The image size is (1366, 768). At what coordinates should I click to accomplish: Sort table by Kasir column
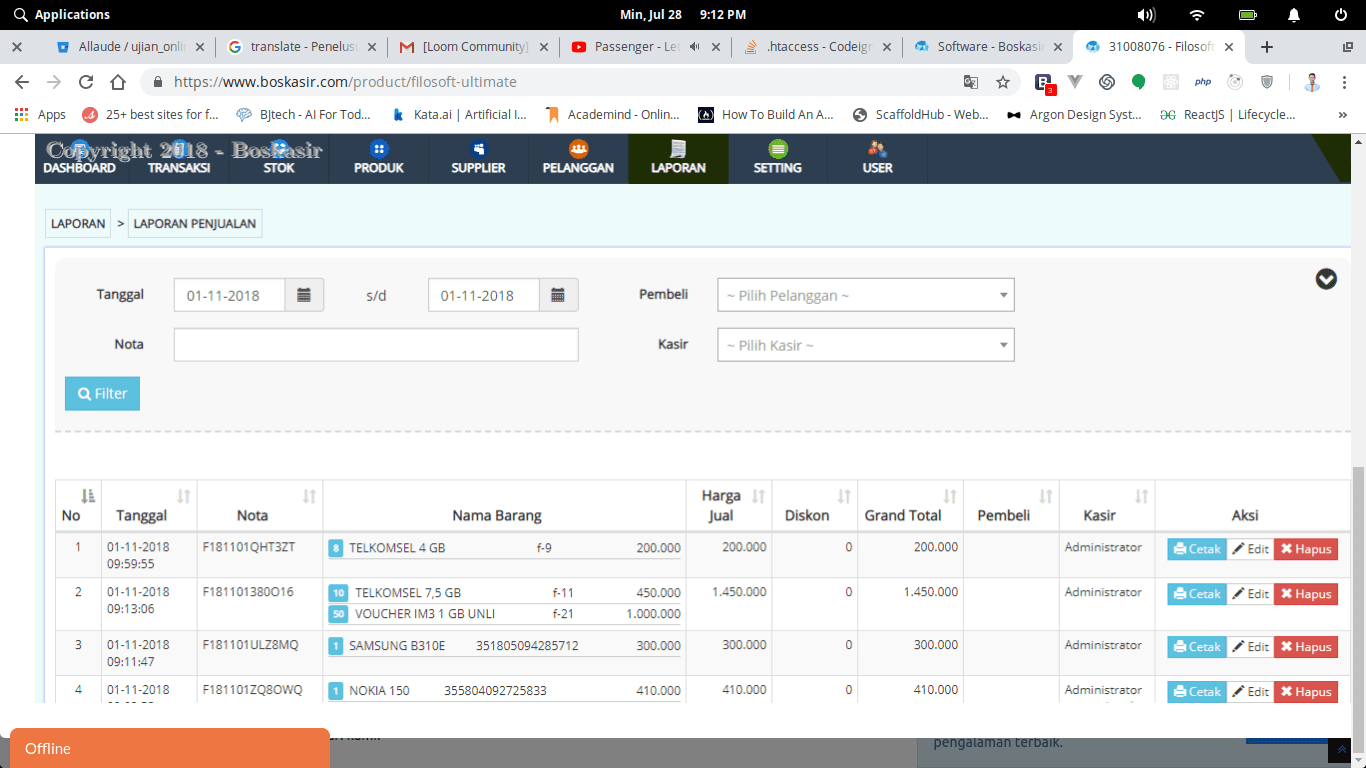coord(1141,496)
